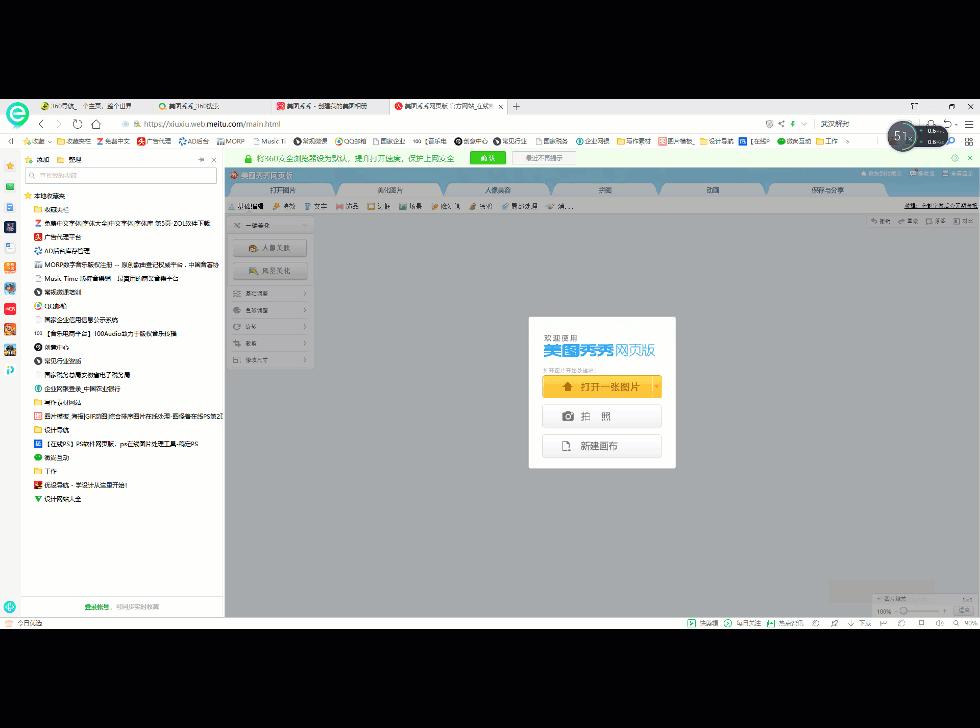Open a new browser tab with plus
The width and height of the screenshot is (980, 728).
517,106
